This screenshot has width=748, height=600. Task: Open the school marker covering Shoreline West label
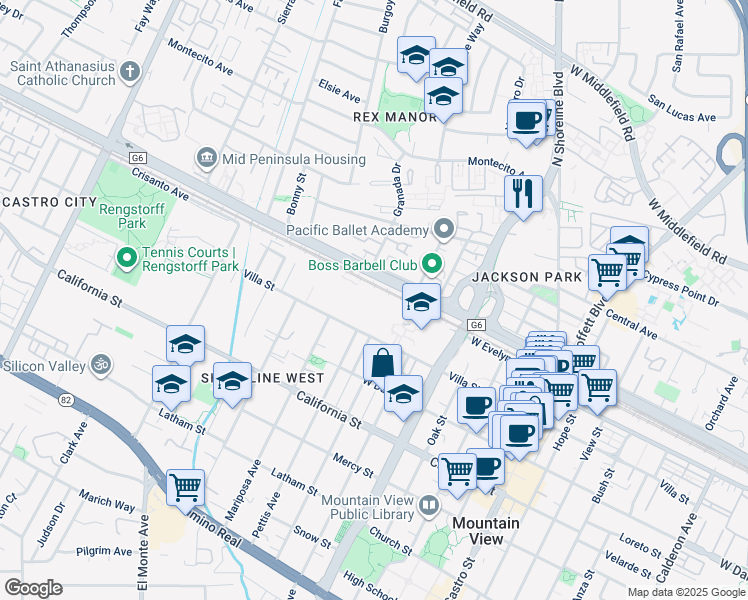pos(232,381)
